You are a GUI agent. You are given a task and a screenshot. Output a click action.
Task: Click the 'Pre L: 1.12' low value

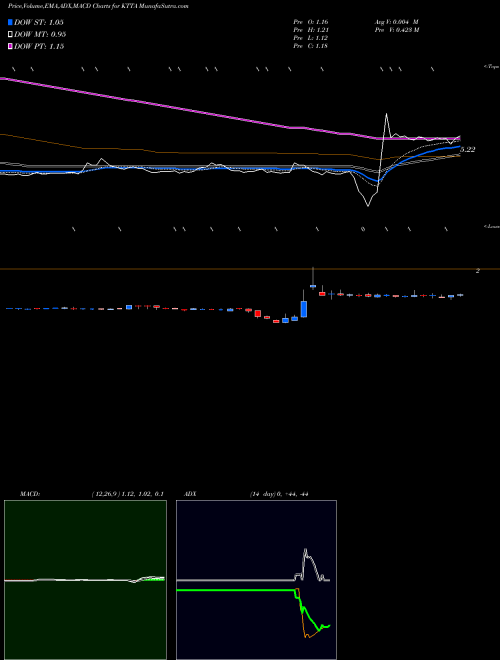tap(311, 38)
